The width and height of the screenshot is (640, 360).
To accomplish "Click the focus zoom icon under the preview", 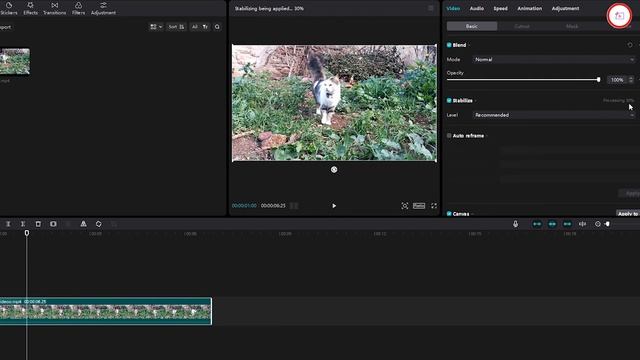I will [404, 206].
